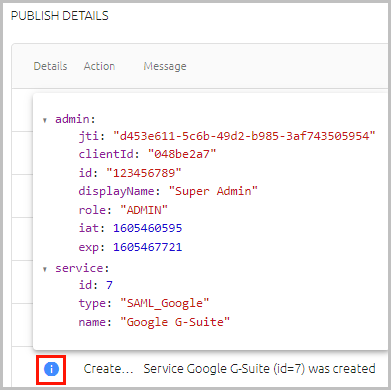Click the PUBLISH DETAILS heading
Screen dimensions: 391x390
pyautogui.click(x=60, y=16)
